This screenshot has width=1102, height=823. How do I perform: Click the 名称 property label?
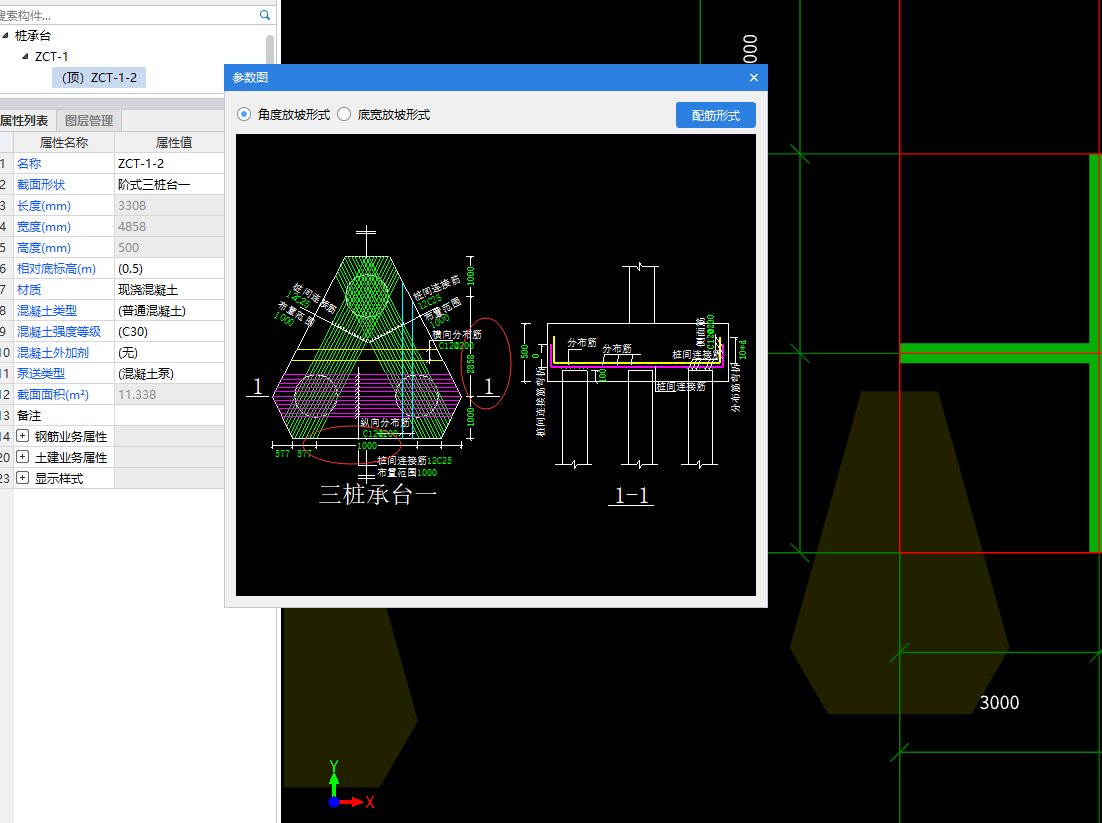click(29, 163)
